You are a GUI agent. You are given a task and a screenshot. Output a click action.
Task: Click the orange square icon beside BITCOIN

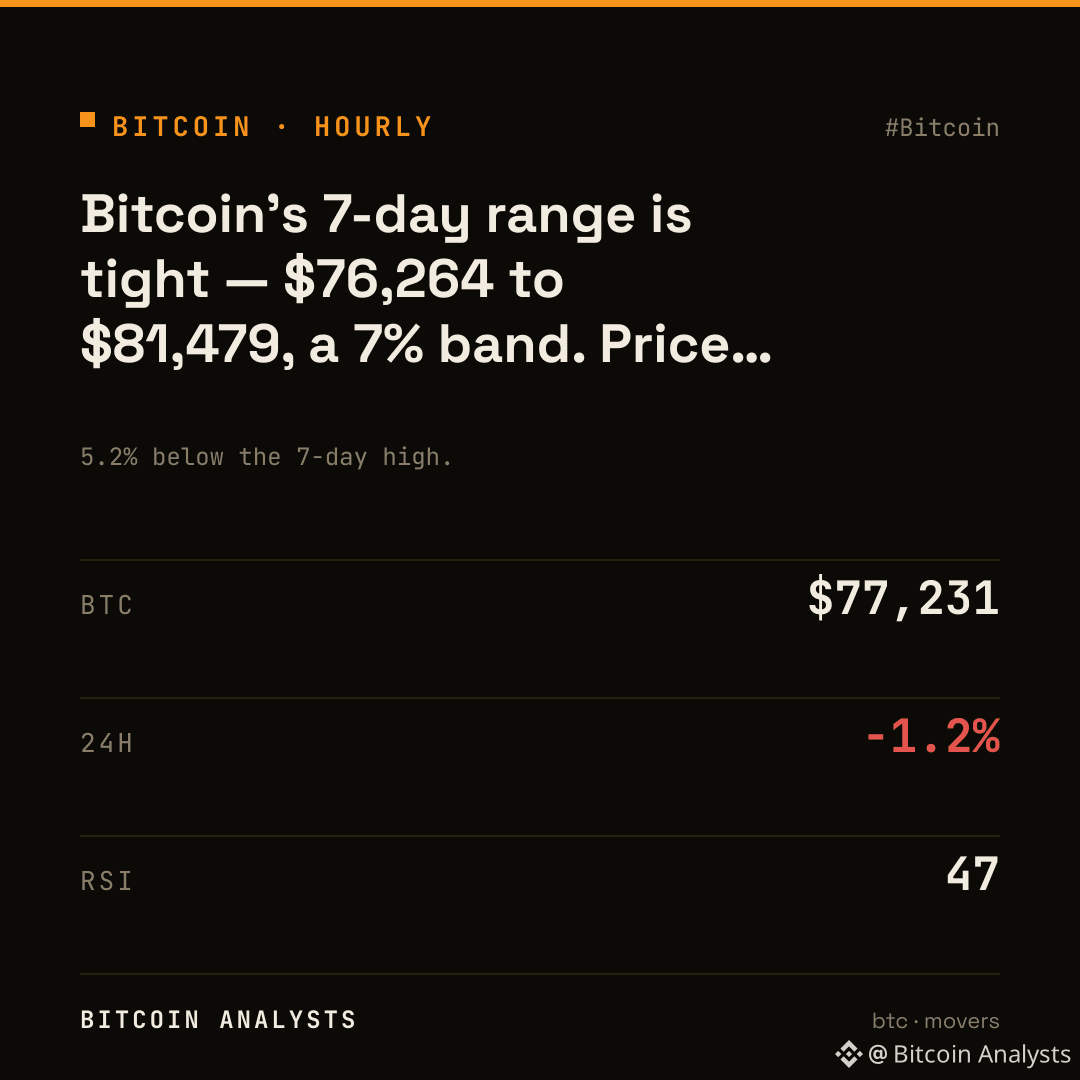coord(87,120)
